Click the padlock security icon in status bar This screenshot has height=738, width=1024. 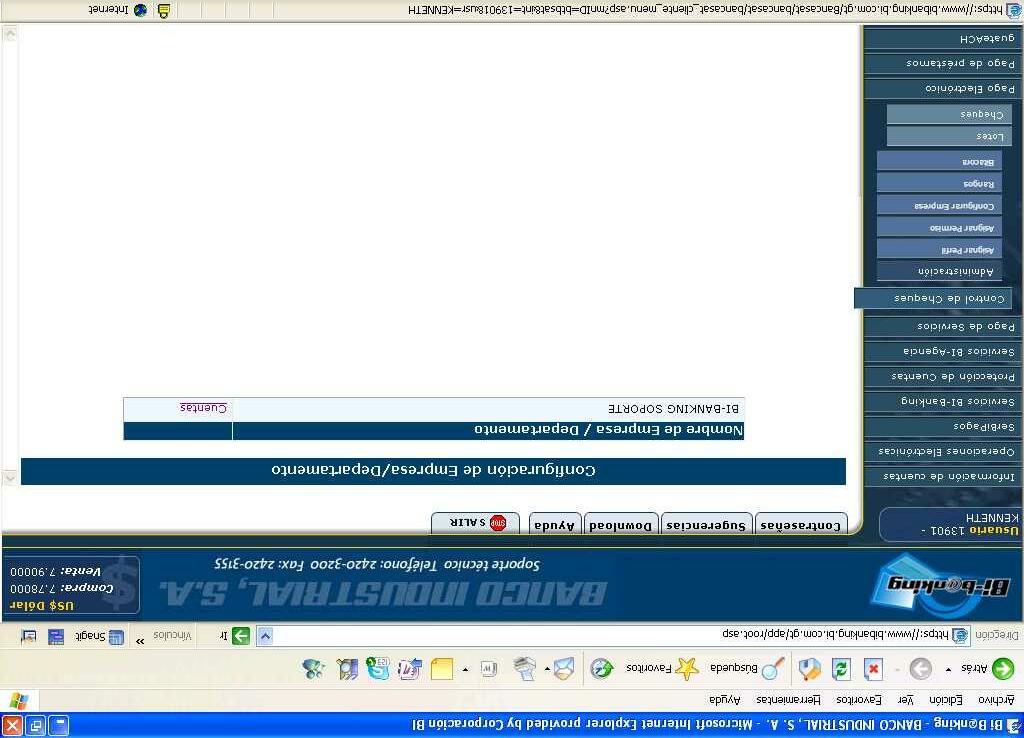164,10
